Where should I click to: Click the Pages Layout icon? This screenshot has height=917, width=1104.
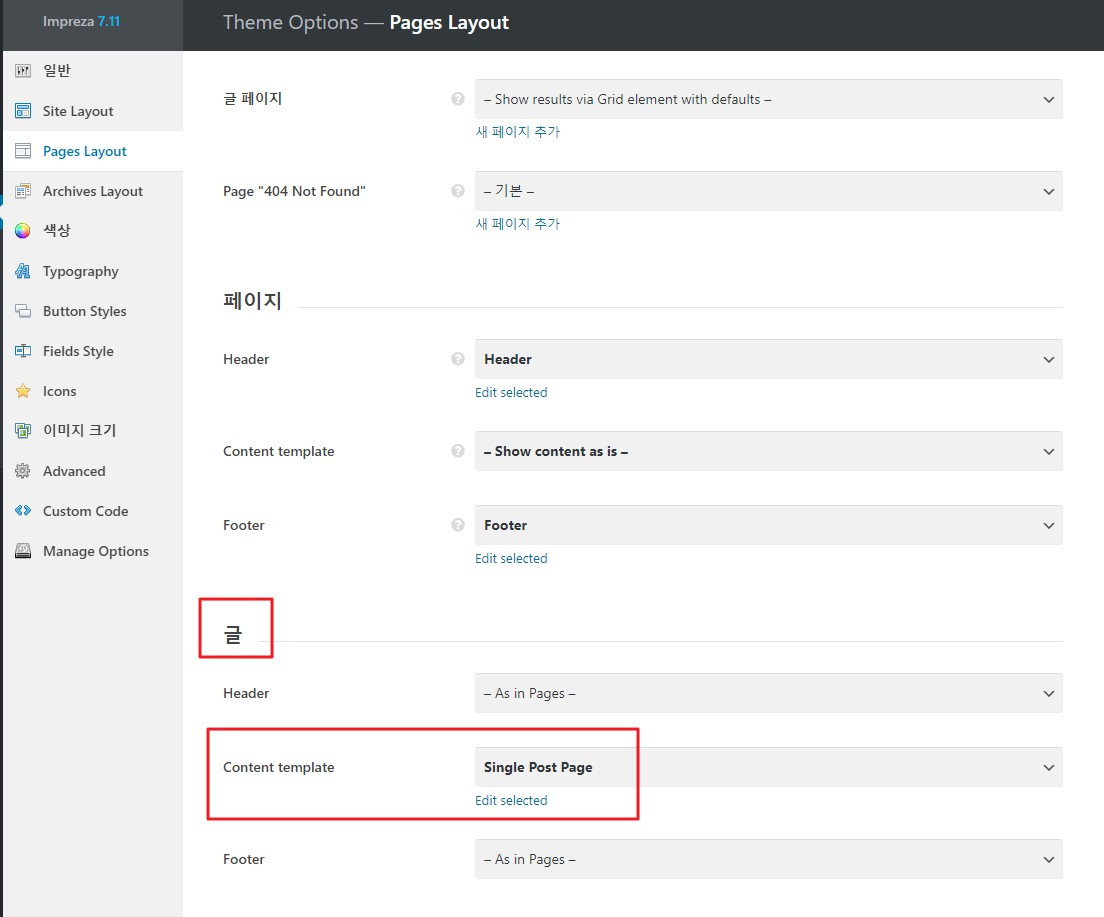click(x=23, y=151)
